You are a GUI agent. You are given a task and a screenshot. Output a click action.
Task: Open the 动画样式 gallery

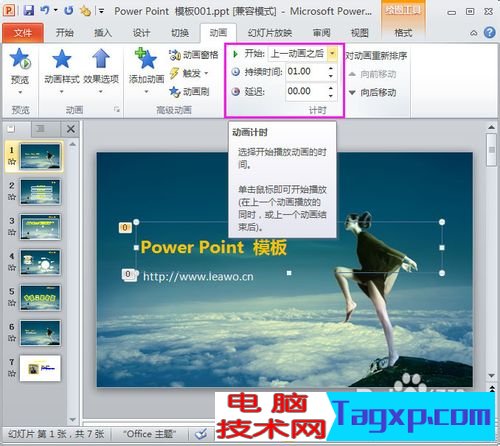pos(62,71)
